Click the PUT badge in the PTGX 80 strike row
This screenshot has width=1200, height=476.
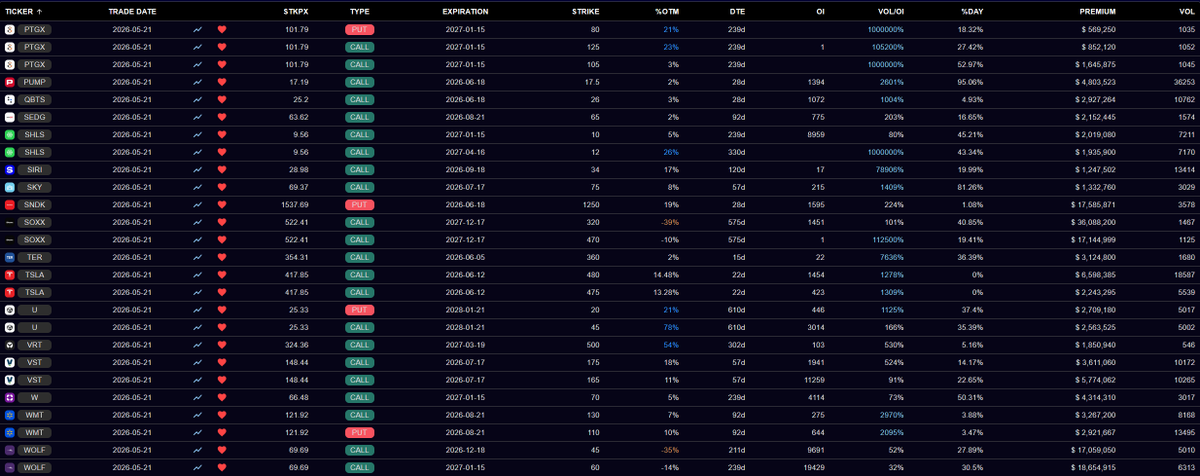tap(360, 30)
